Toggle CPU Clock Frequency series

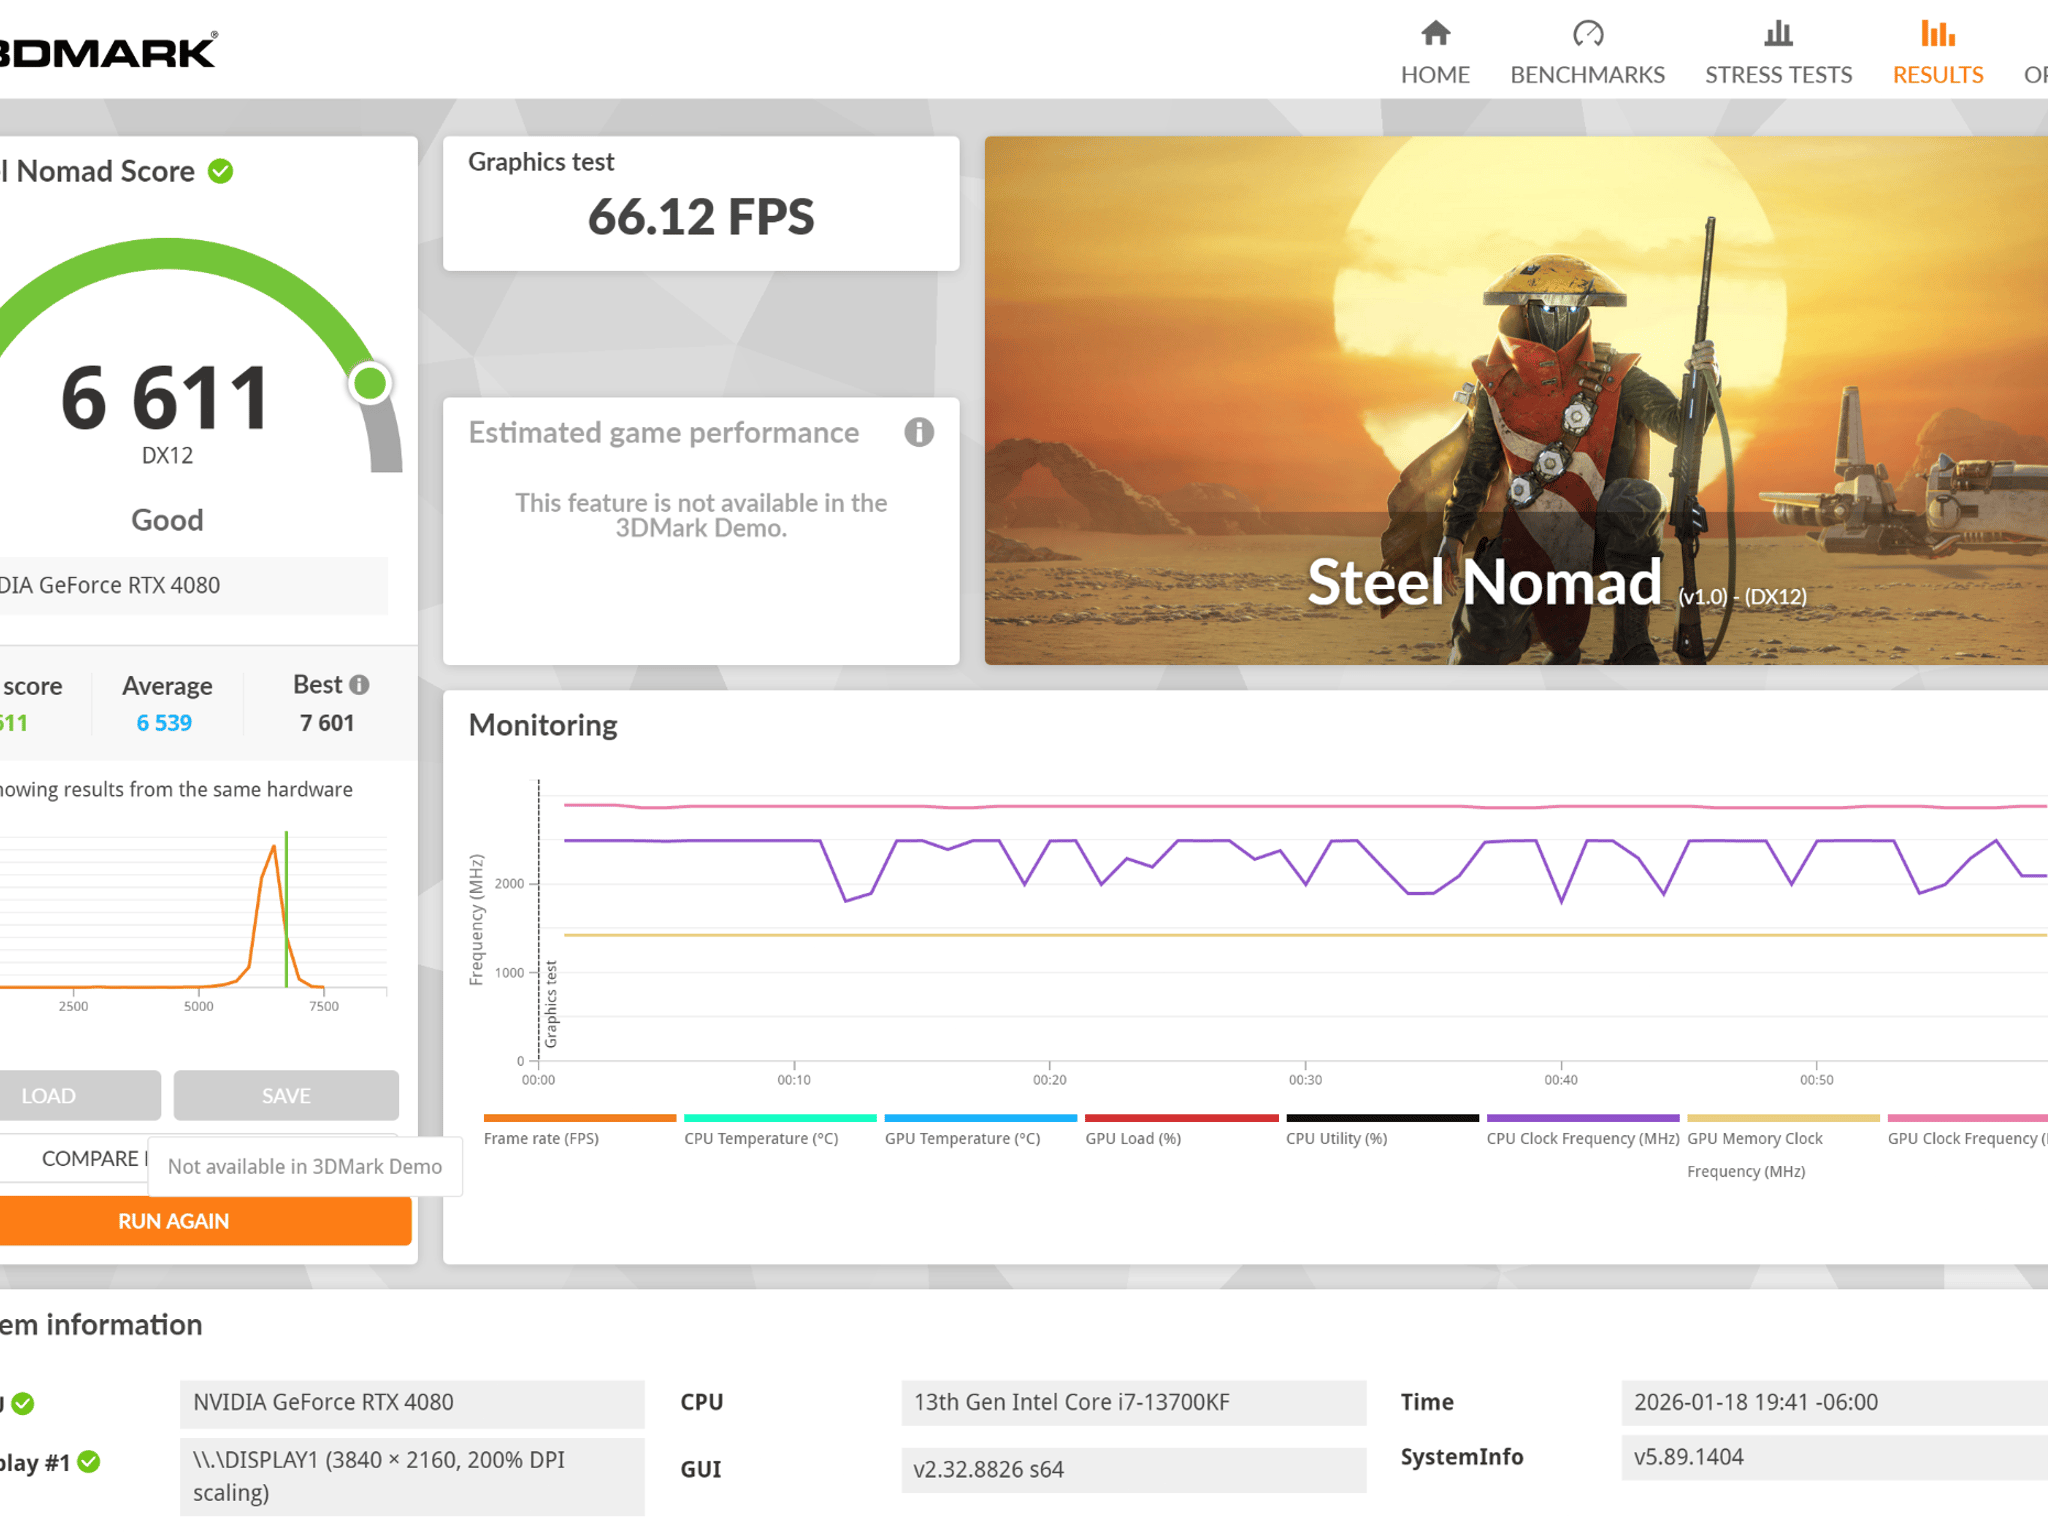[1583, 1130]
